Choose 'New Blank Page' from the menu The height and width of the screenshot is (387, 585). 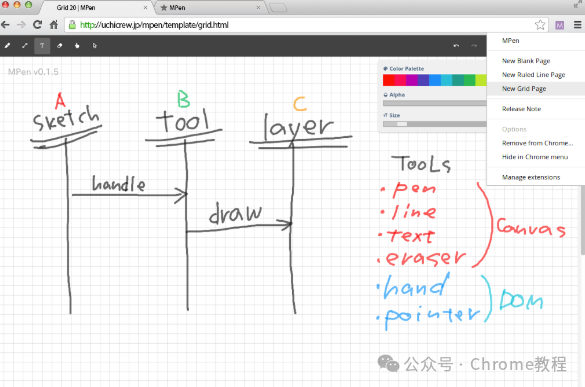coord(526,61)
